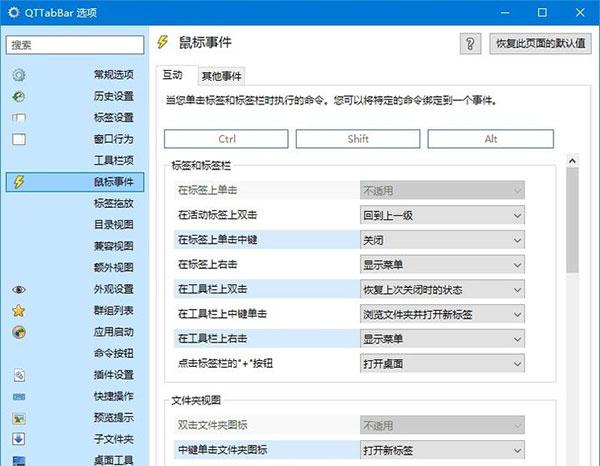Open the 在工具栏上中键单击 dropdown

point(442,314)
